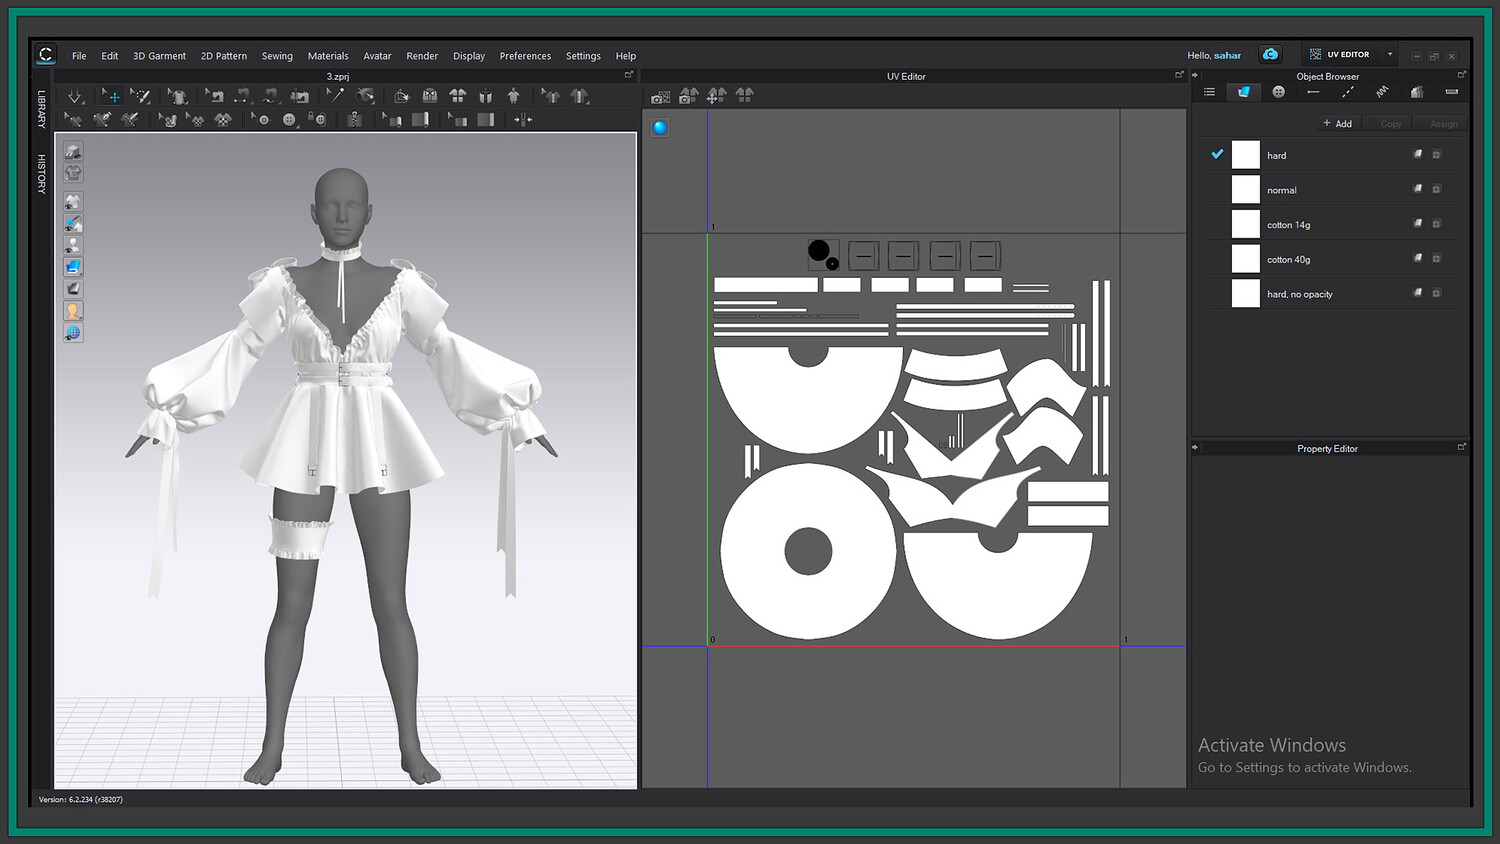Open the CLO cloud icon beside username
The width and height of the screenshot is (1500, 844).
point(1270,55)
